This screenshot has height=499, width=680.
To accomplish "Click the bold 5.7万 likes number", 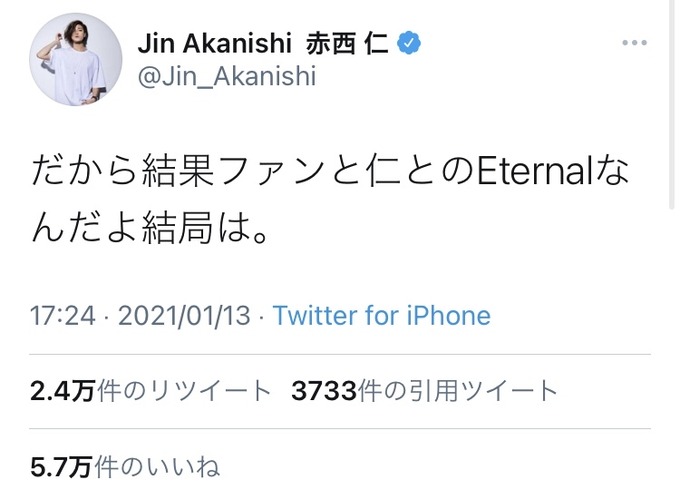I will (x=61, y=467).
